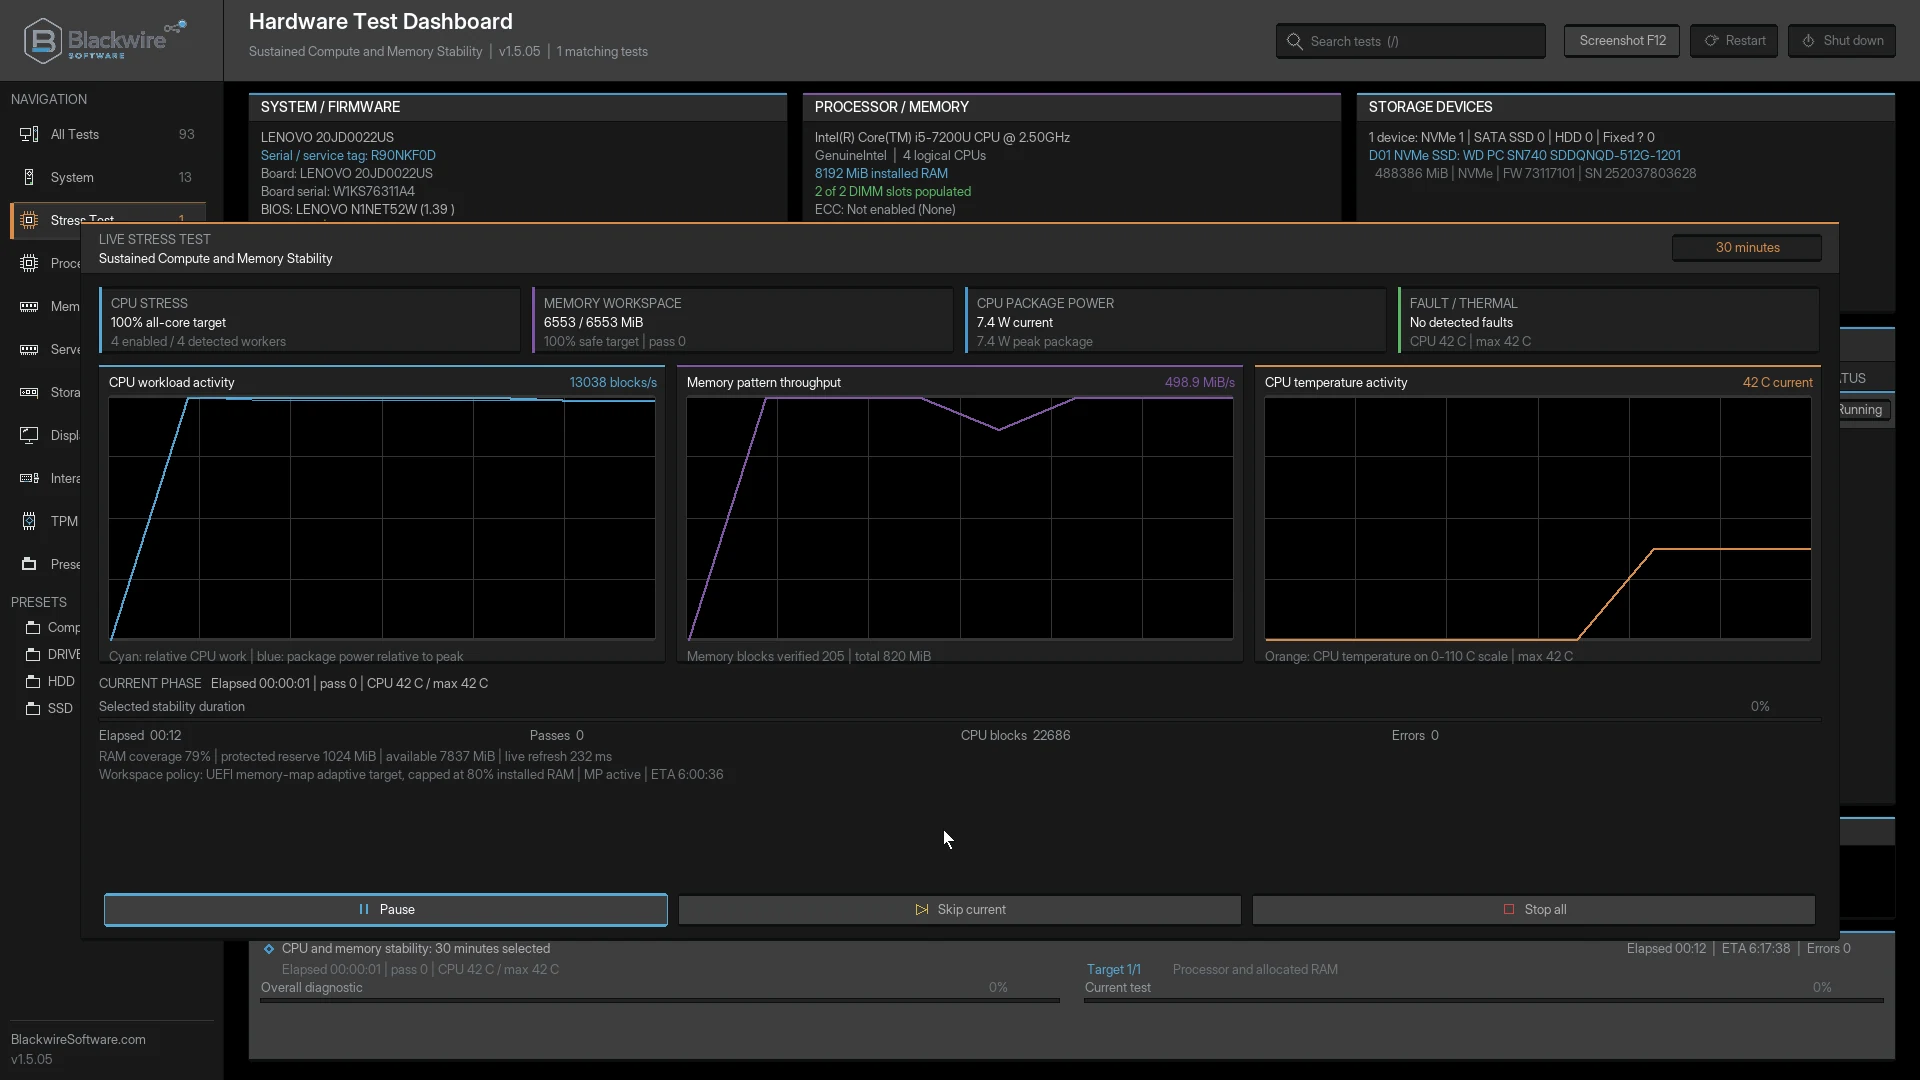Click the magnifier icon in the search box
The width and height of the screenshot is (1920, 1080).
pos(1295,41)
